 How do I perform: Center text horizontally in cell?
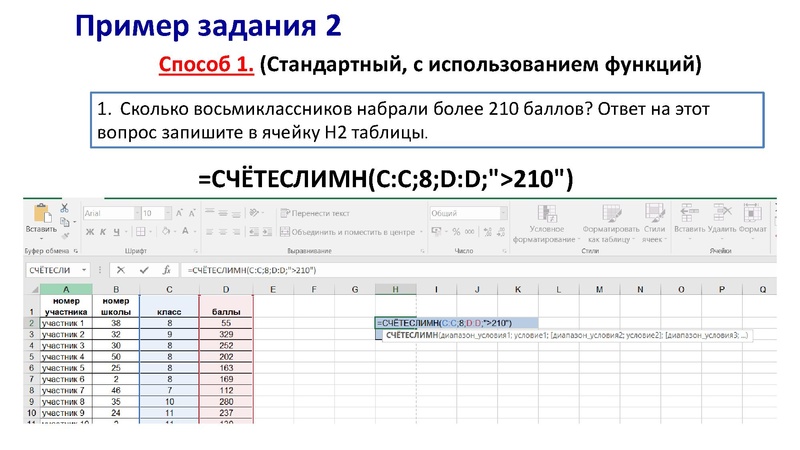coord(223,232)
